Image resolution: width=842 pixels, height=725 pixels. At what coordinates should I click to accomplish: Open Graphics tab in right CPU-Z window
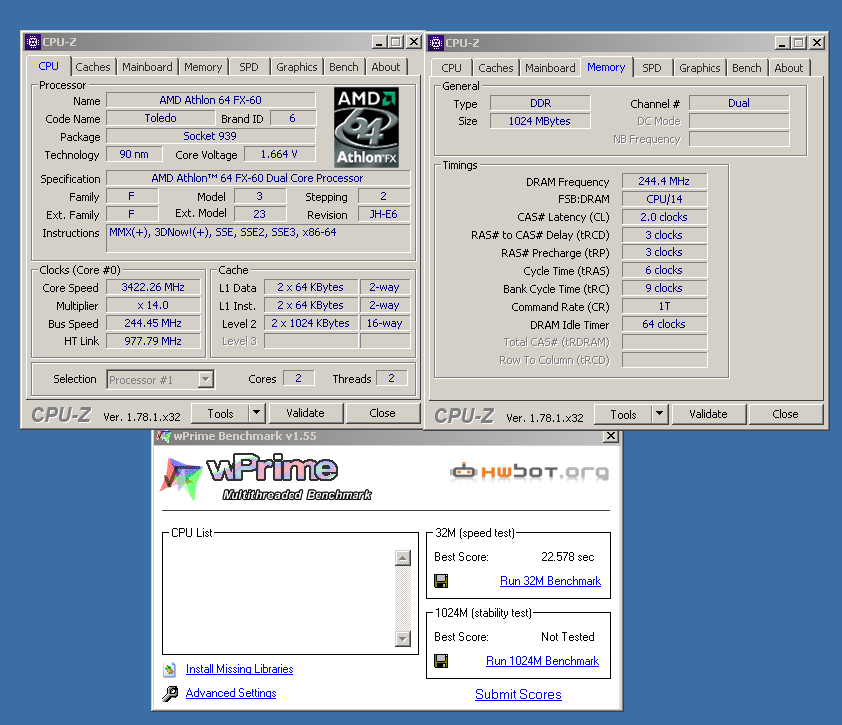point(699,68)
